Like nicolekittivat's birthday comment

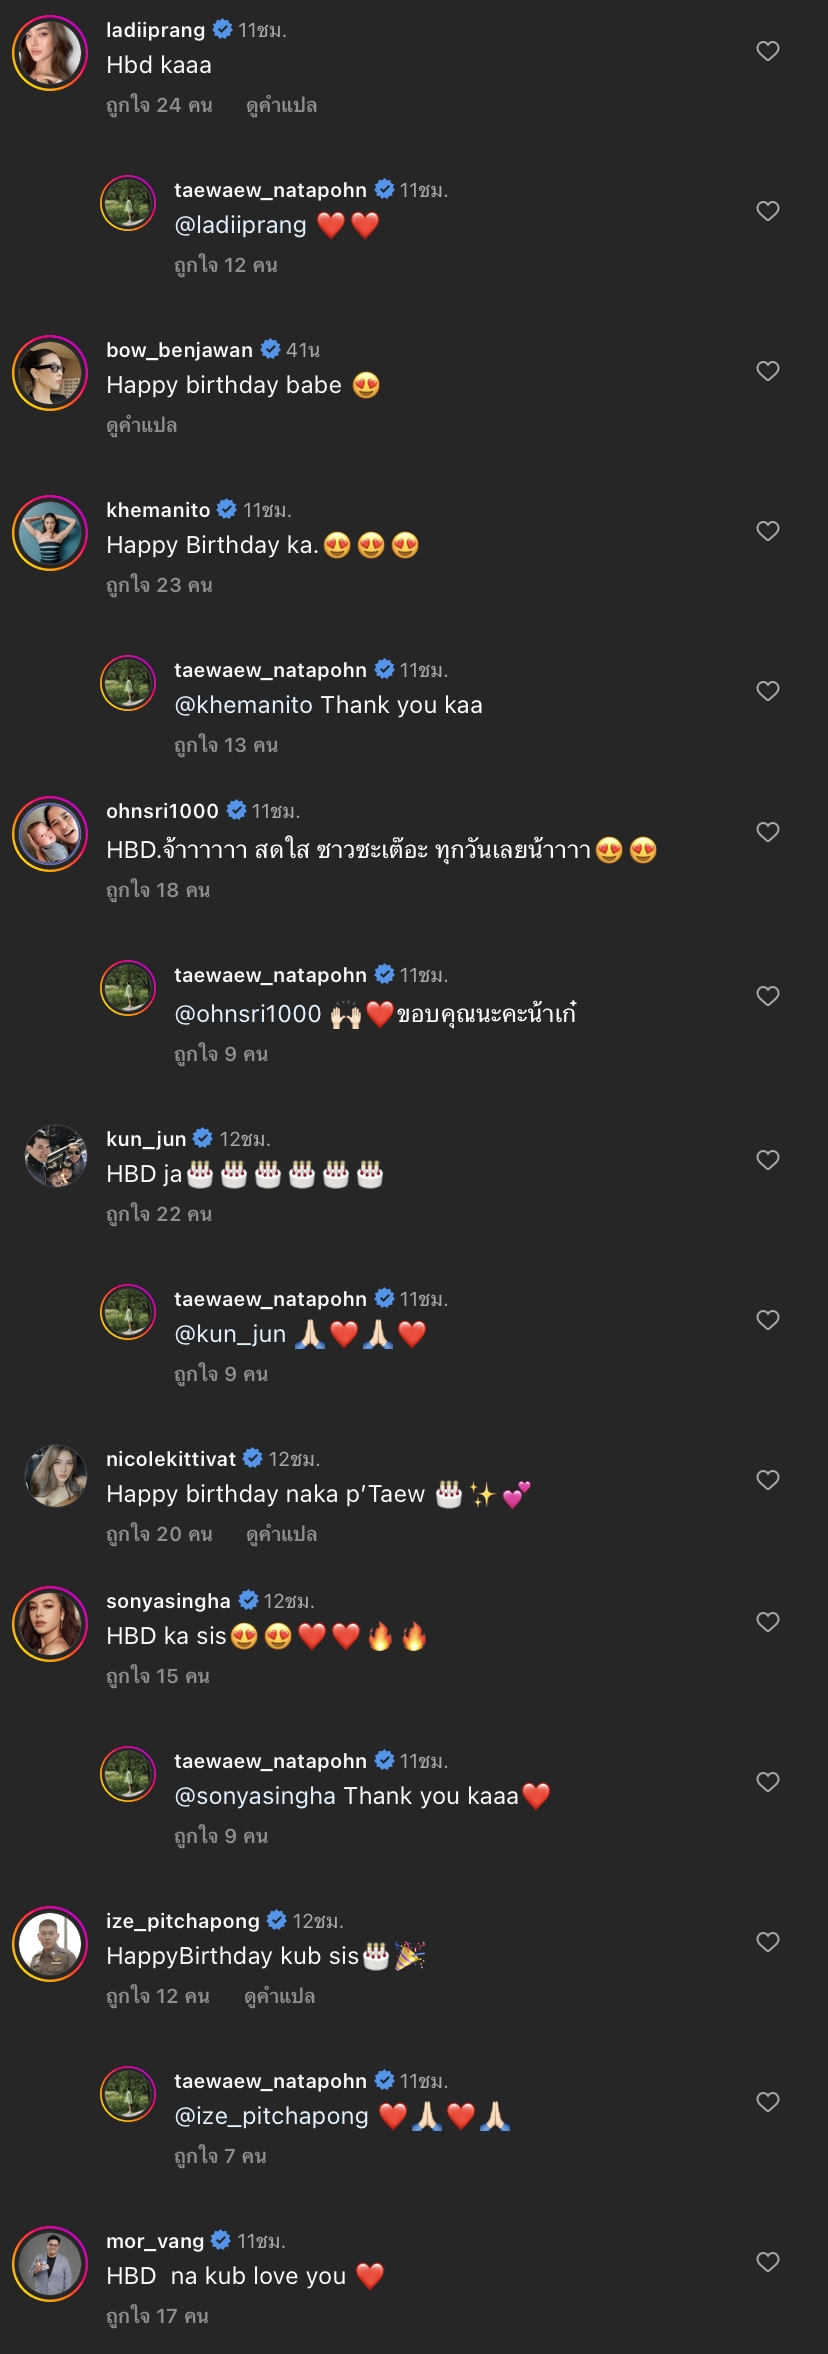(767, 1480)
